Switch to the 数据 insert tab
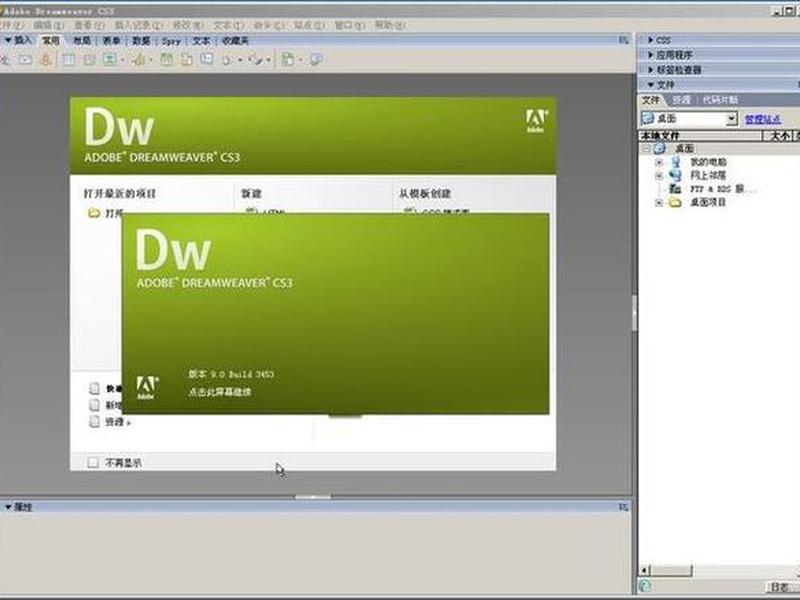 click(141, 40)
